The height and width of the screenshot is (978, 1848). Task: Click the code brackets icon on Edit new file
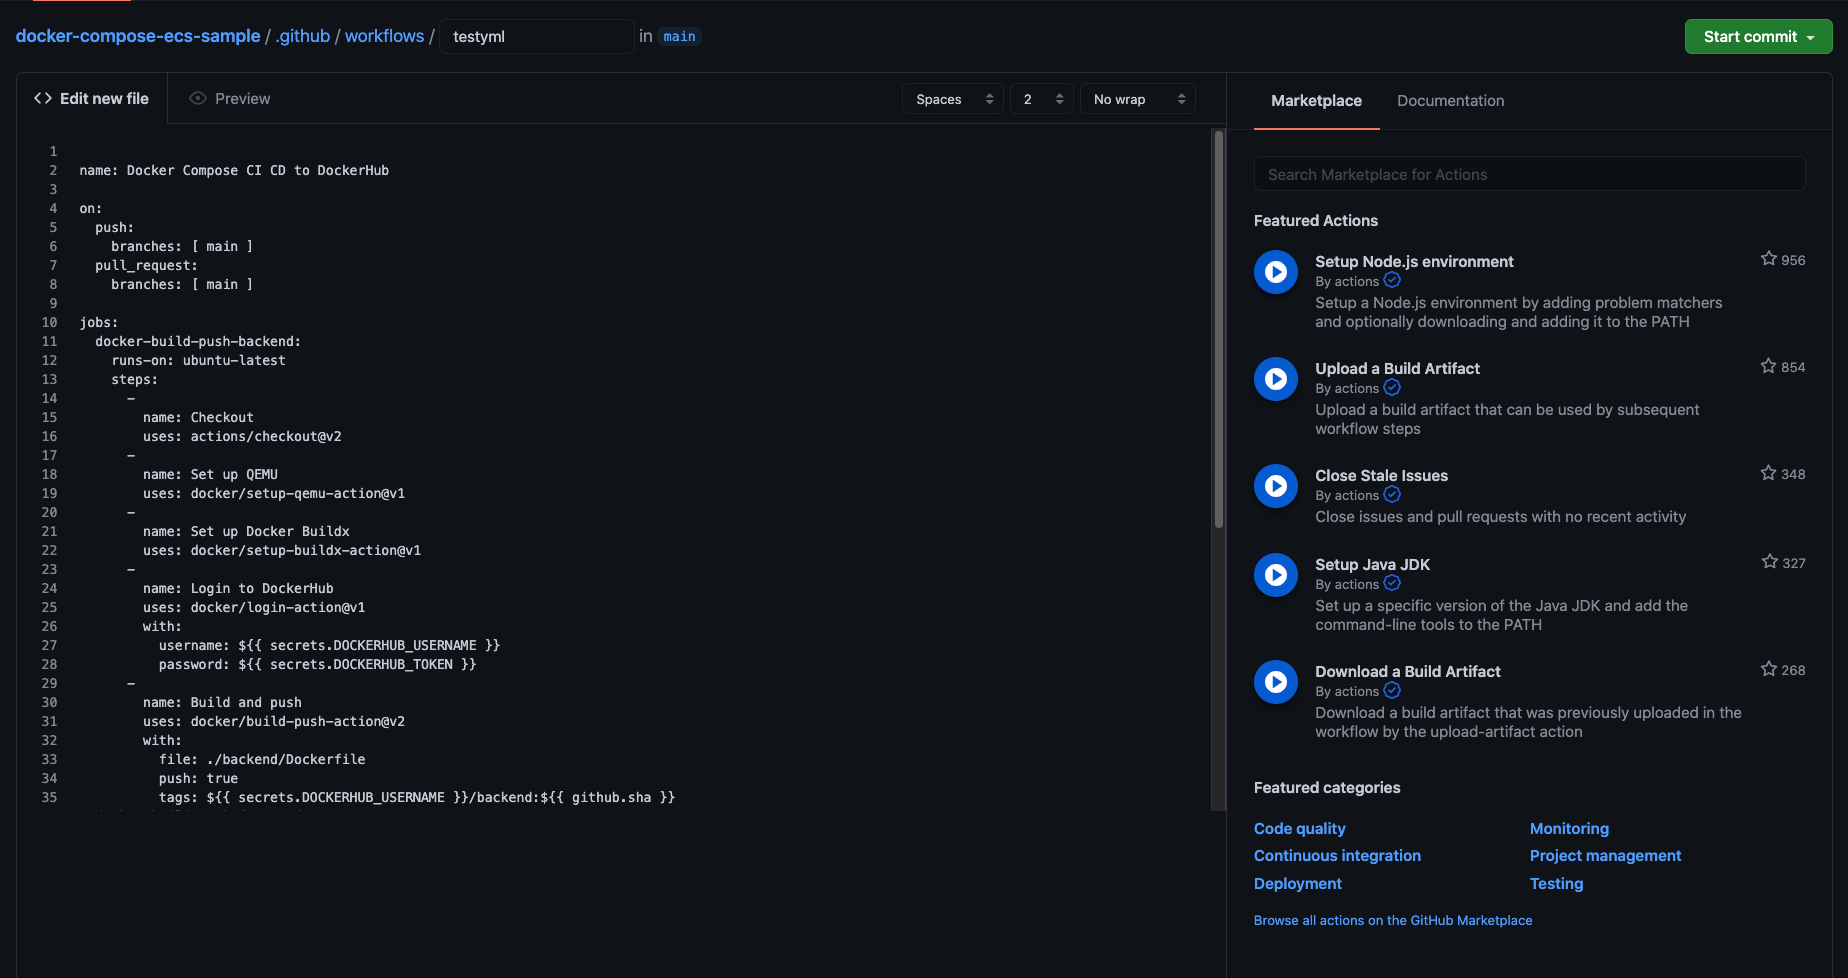pyautogui.click(x=43, y=98)
